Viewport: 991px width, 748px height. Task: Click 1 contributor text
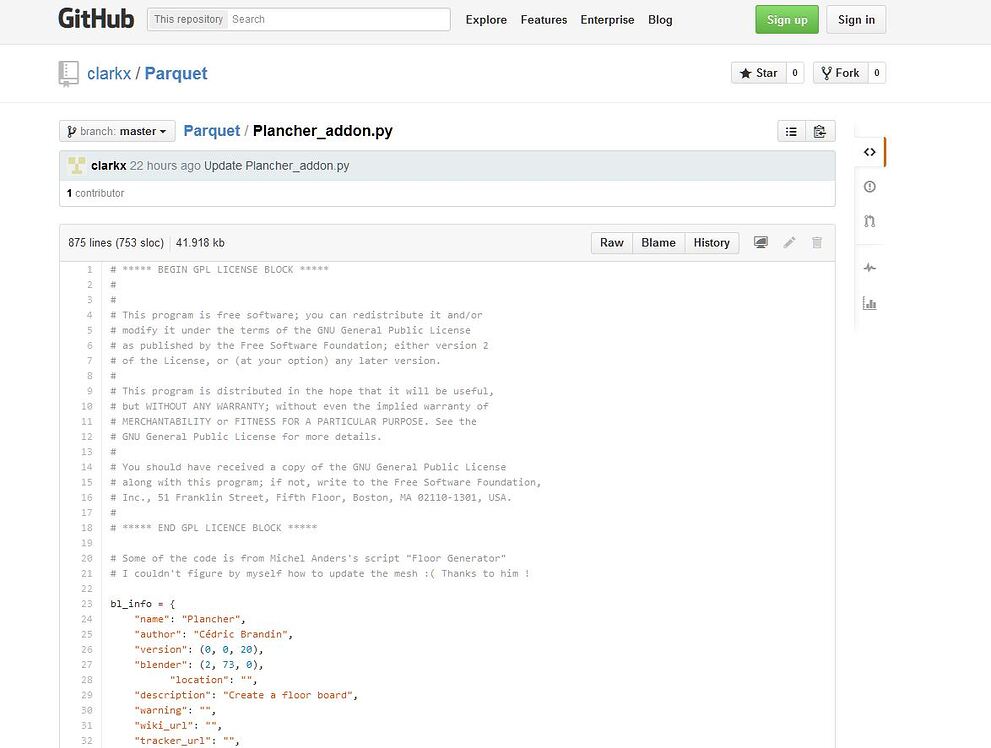coord(95,193)
